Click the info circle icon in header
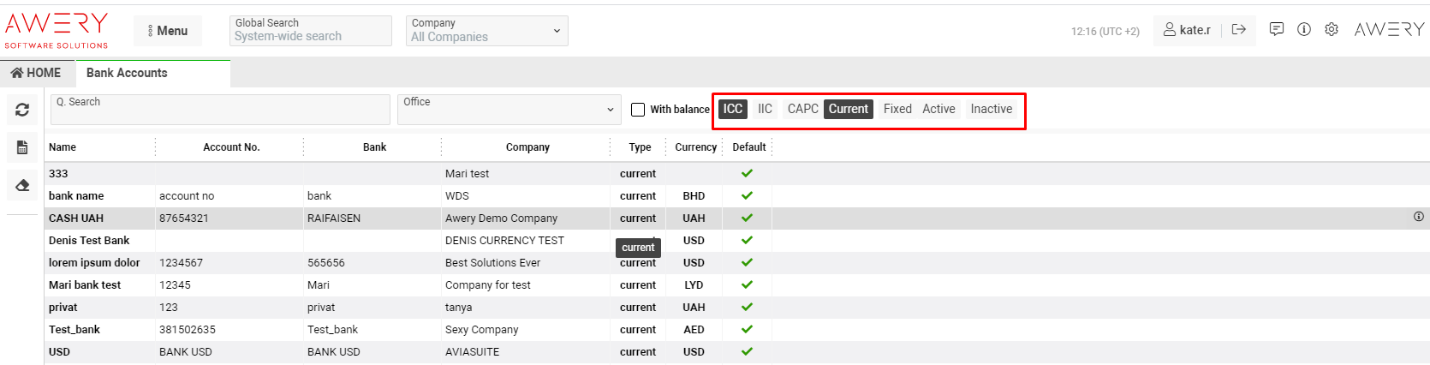This screenshot has height=365, width=1430. point(1304,30)
